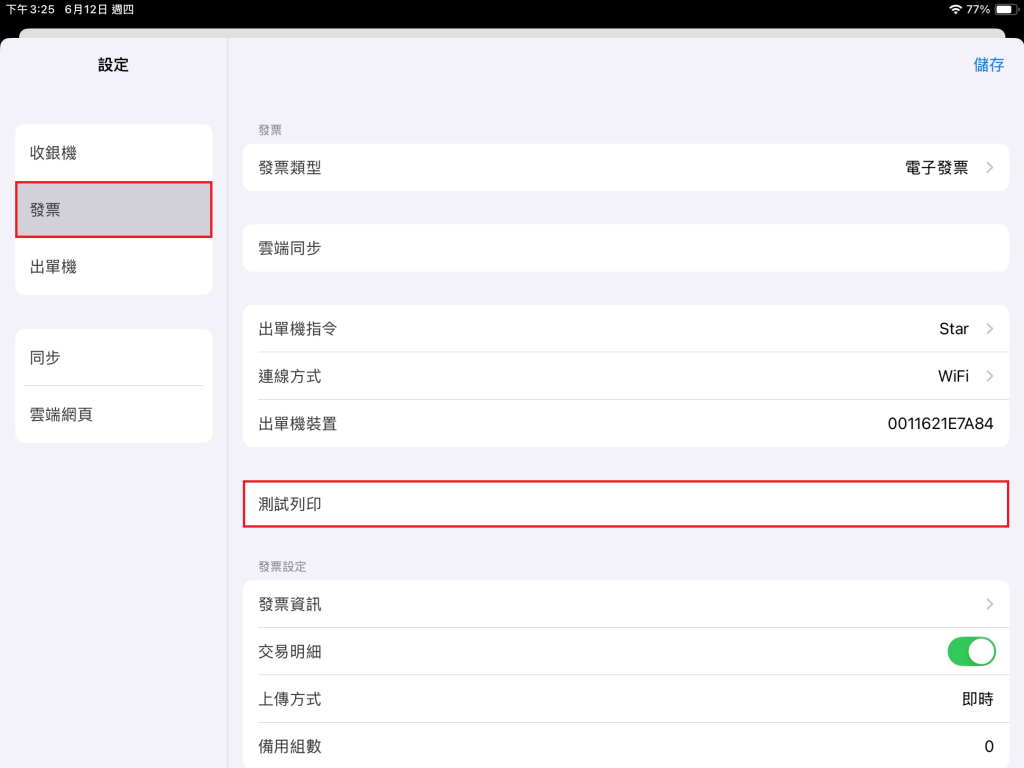This screenshot has width=1024, height=768.
Task: Tap the 備用組數 row
Action: click(x=626, y=746)
